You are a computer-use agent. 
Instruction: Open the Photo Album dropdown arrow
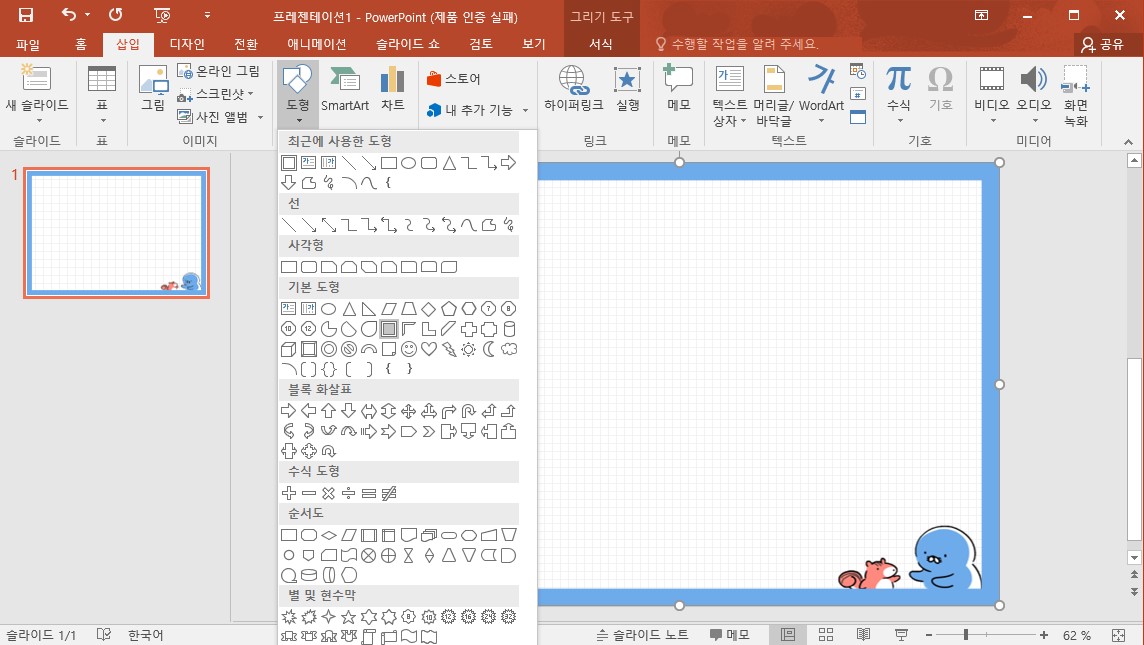click(x=260, y=117)
